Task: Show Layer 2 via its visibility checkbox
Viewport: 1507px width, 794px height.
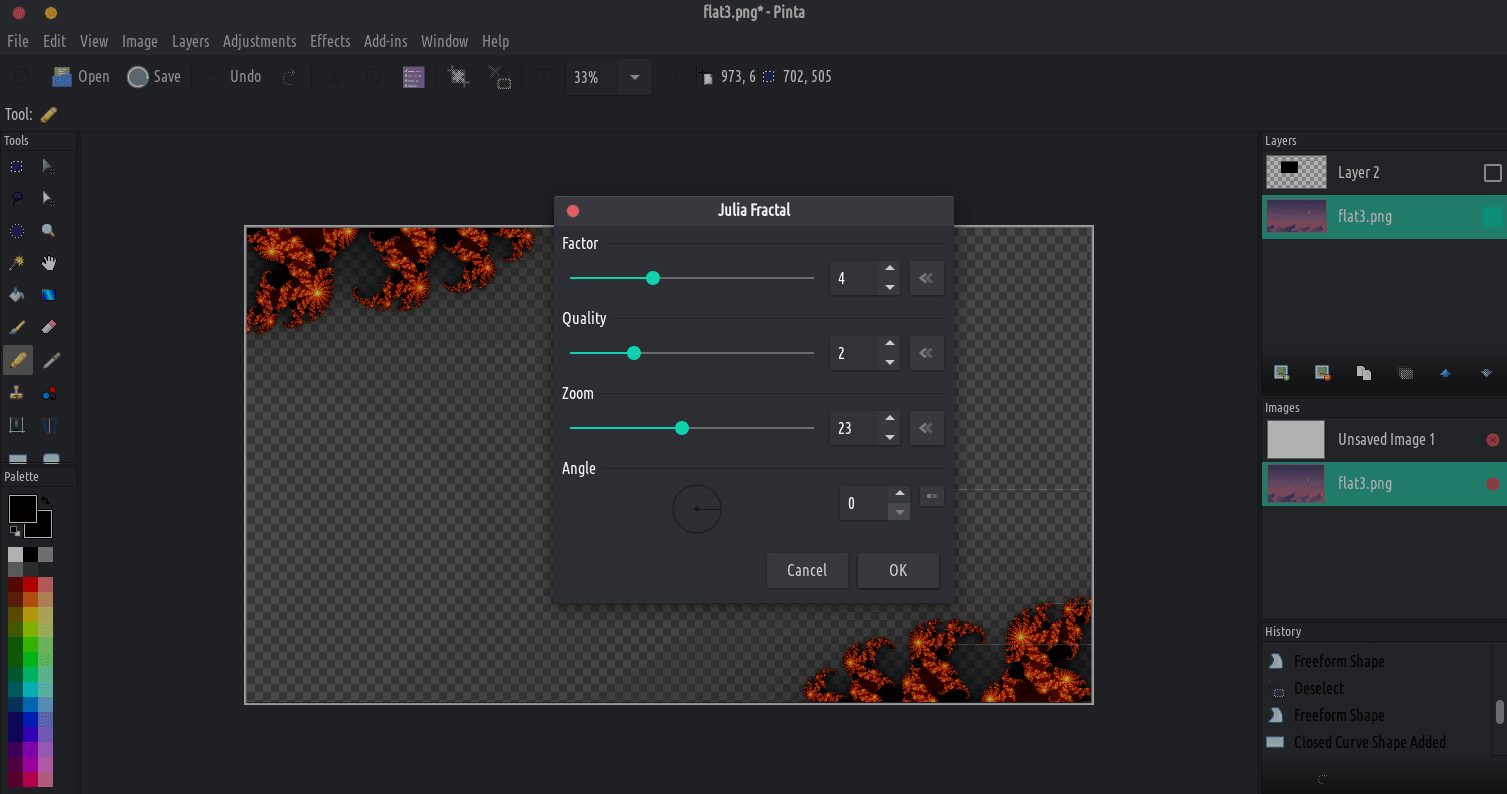Action: (x=1492, y=173)
